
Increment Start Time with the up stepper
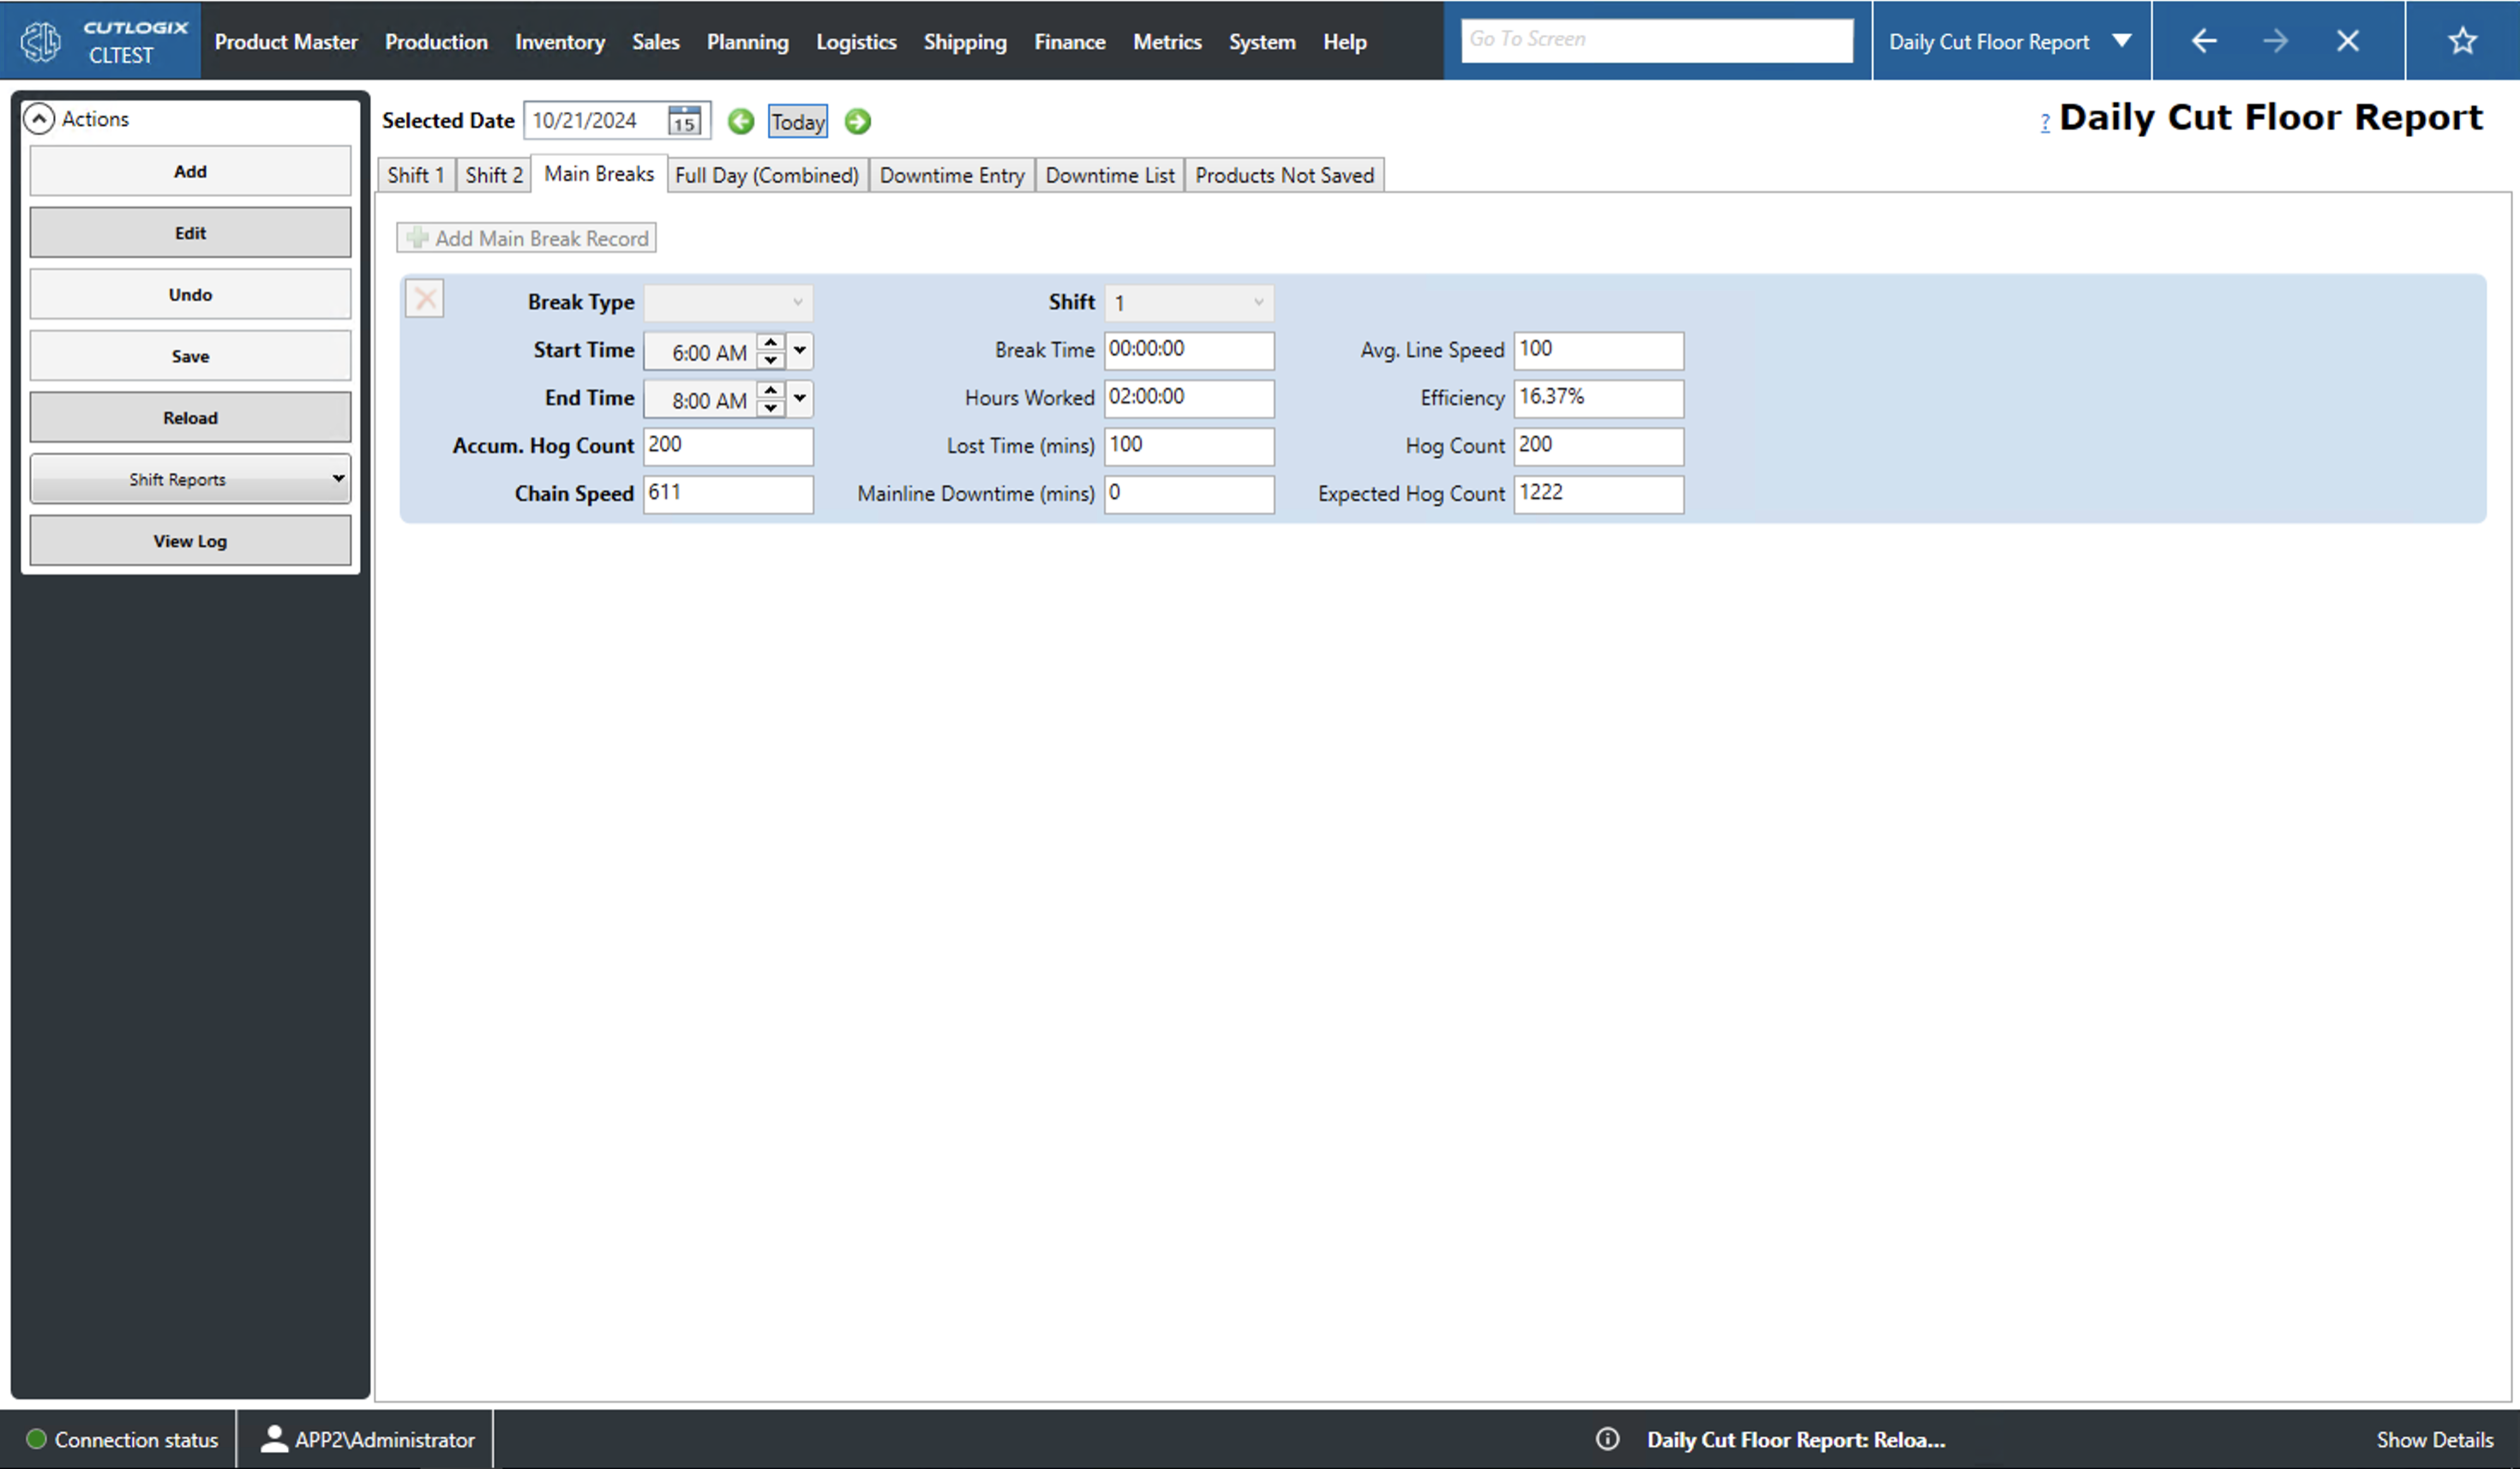[770, 344]
